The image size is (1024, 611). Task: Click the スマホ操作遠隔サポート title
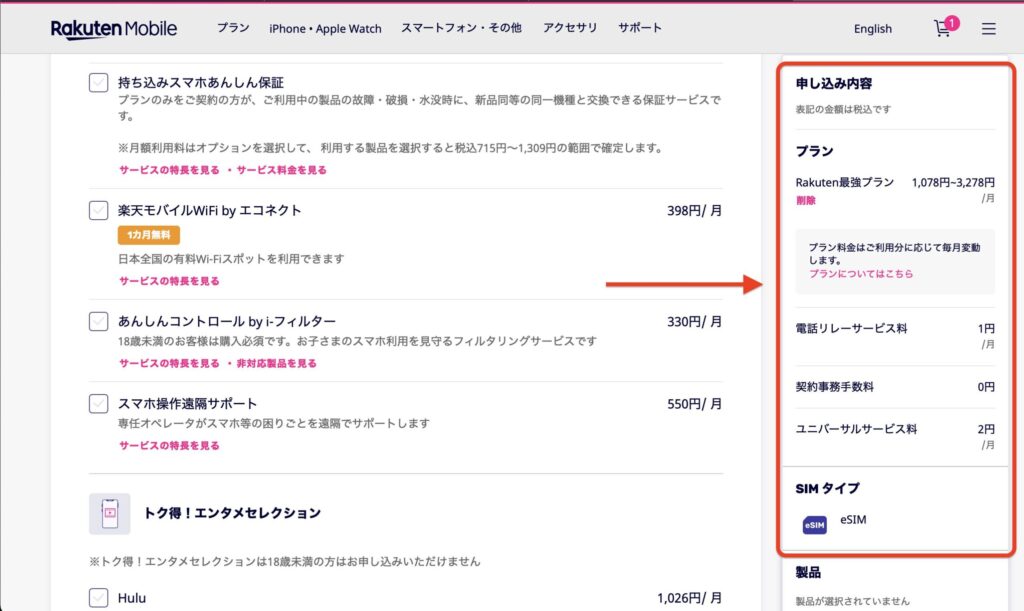[187, 403]
